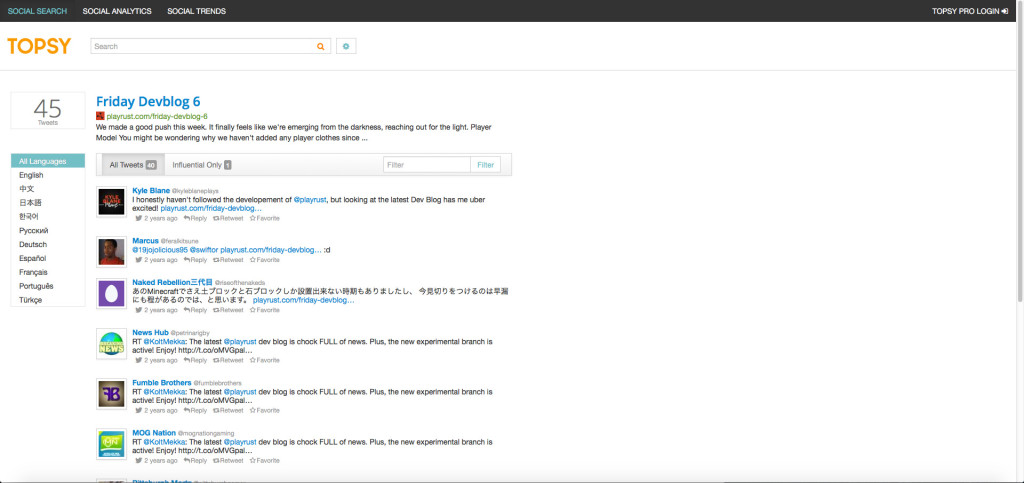1024x483 pixels.
Task: Open Kyle Blane's avatar thumbnail
Action: 111,202
